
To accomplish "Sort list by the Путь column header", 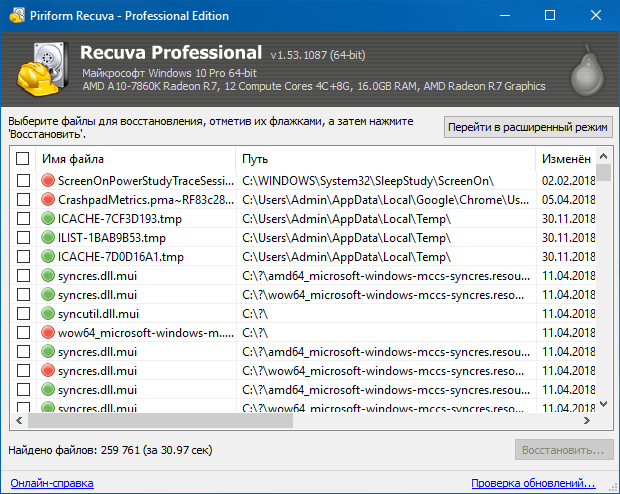I will coord(384,159).
